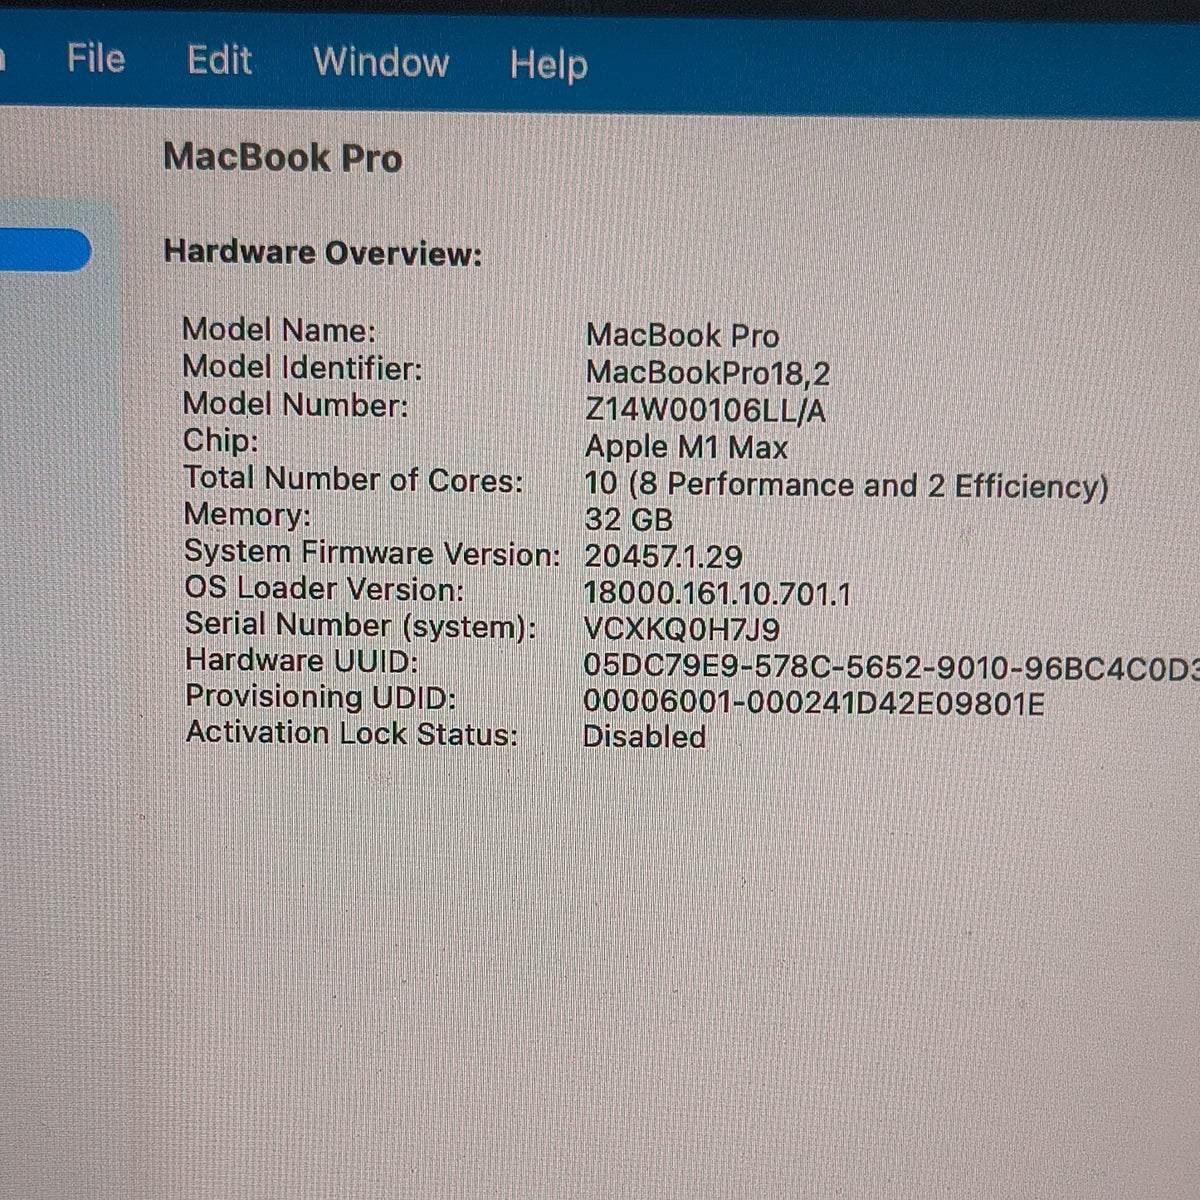Select serial number VCXKQ0H7J9
The width and height of the screenshot is (1200, 1200).
[x=681, y=630]
